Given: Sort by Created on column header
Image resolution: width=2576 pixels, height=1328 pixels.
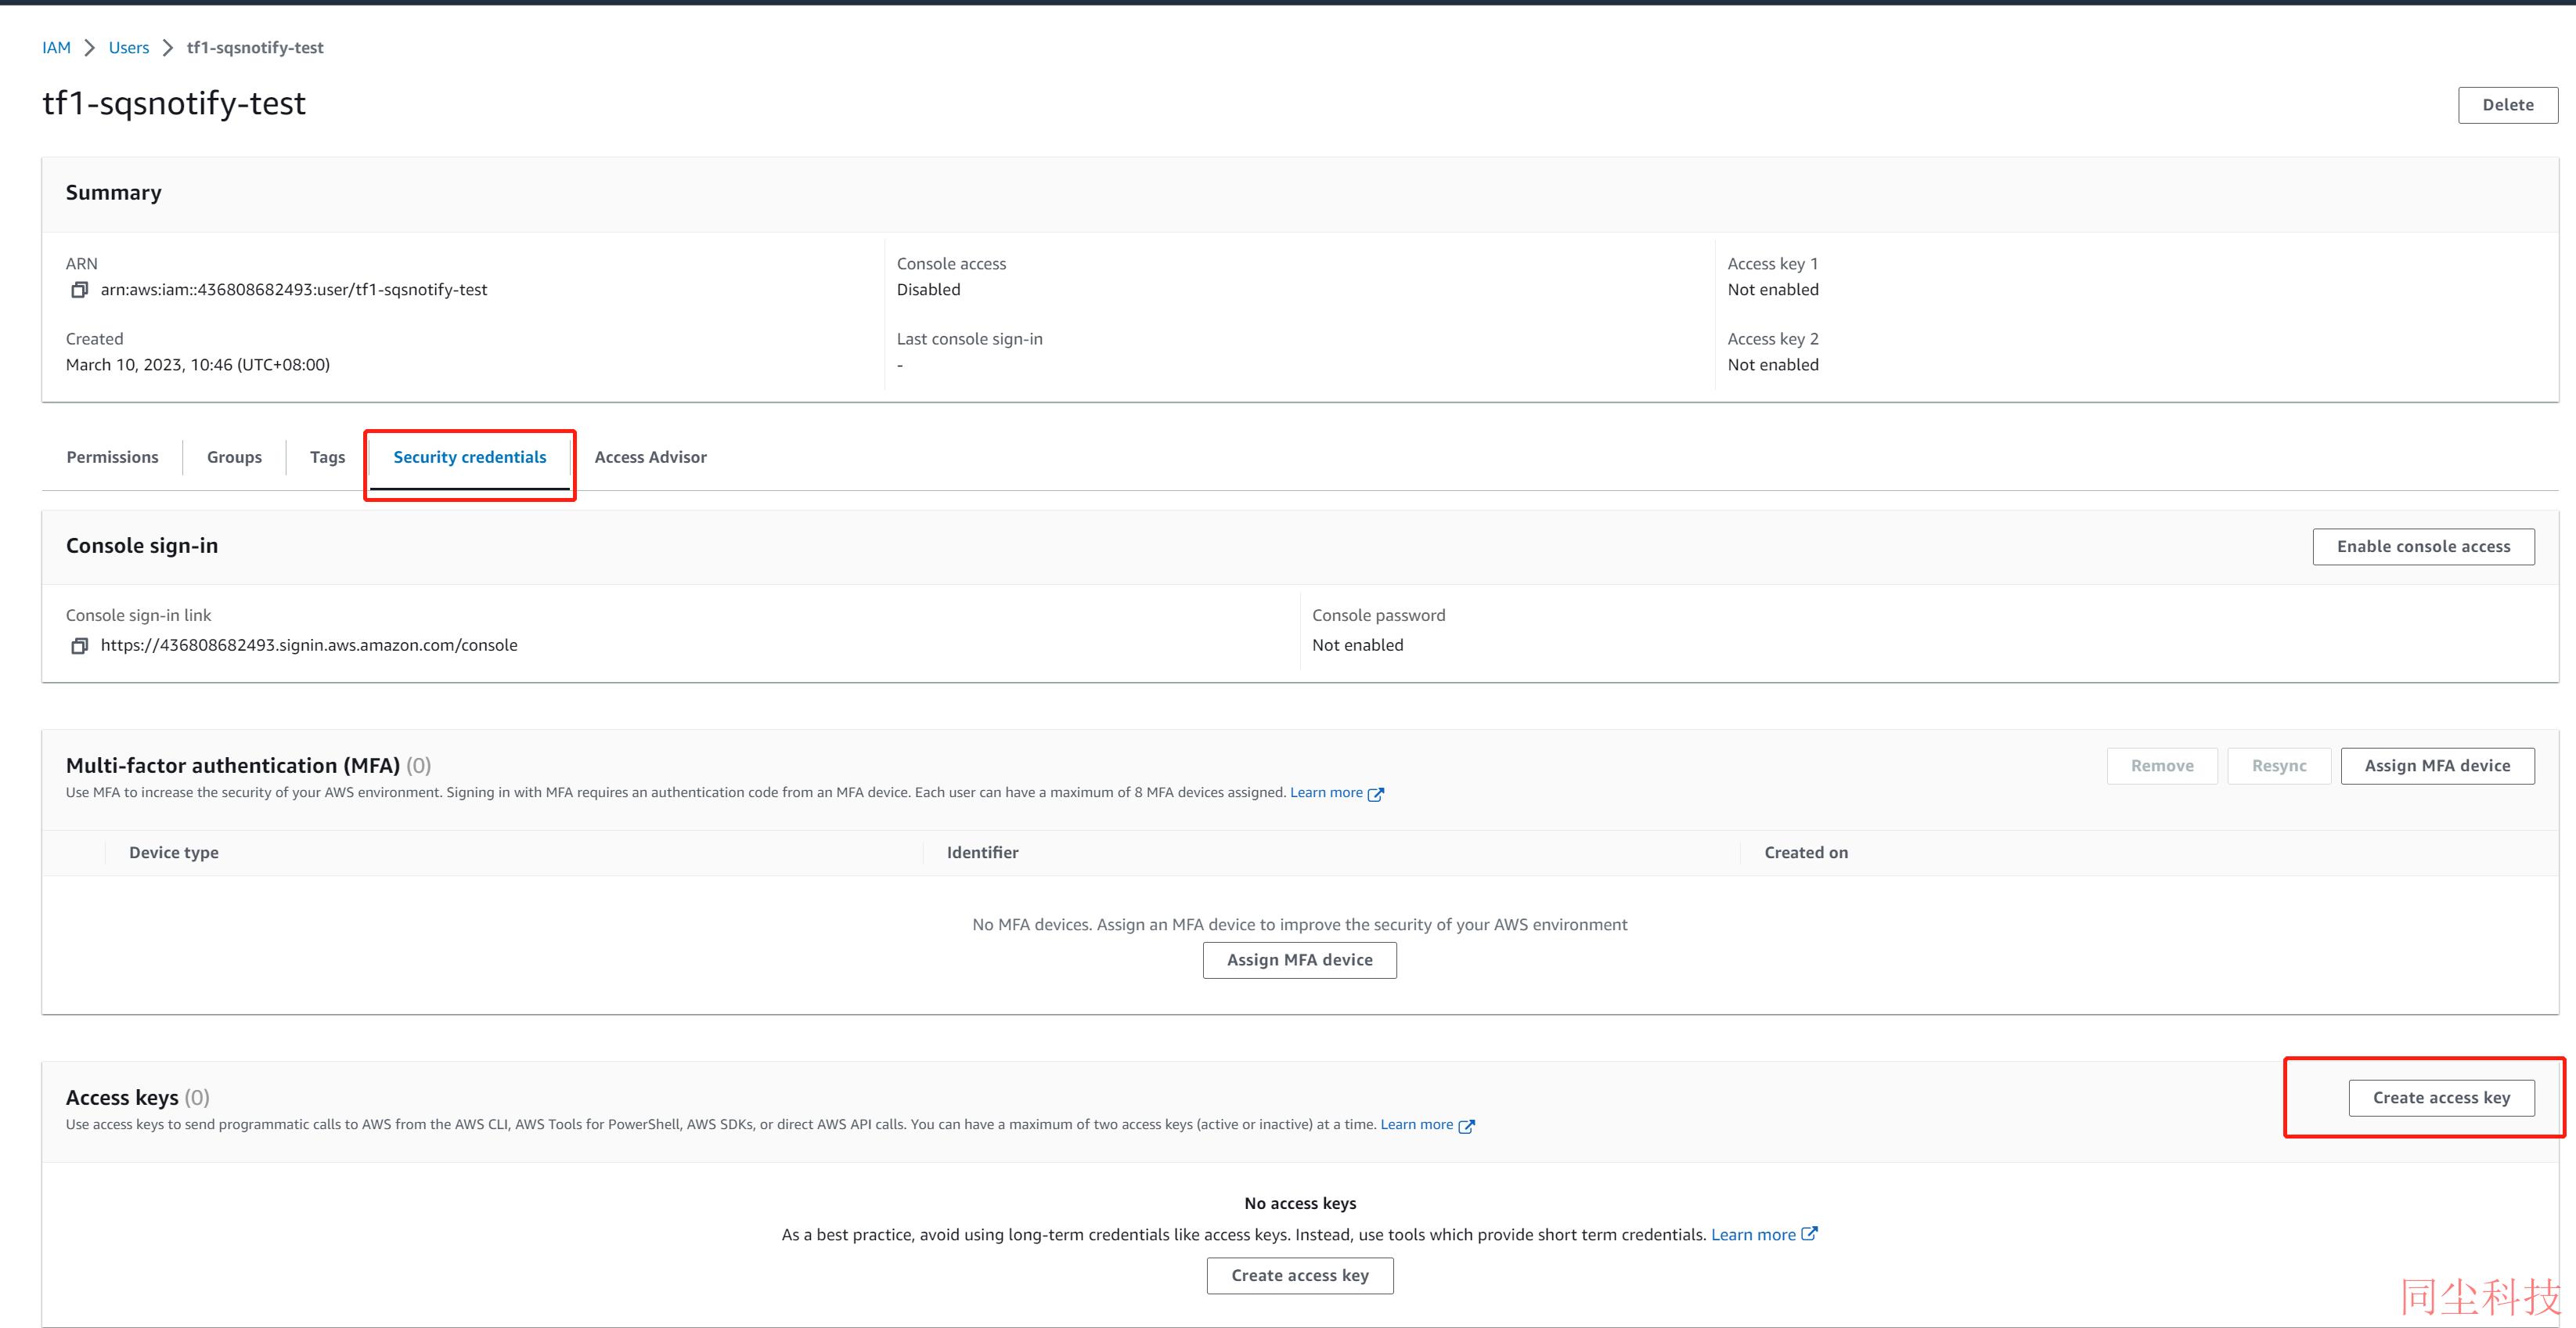Looking at the screenshot, I should (x=1806, y=853).
